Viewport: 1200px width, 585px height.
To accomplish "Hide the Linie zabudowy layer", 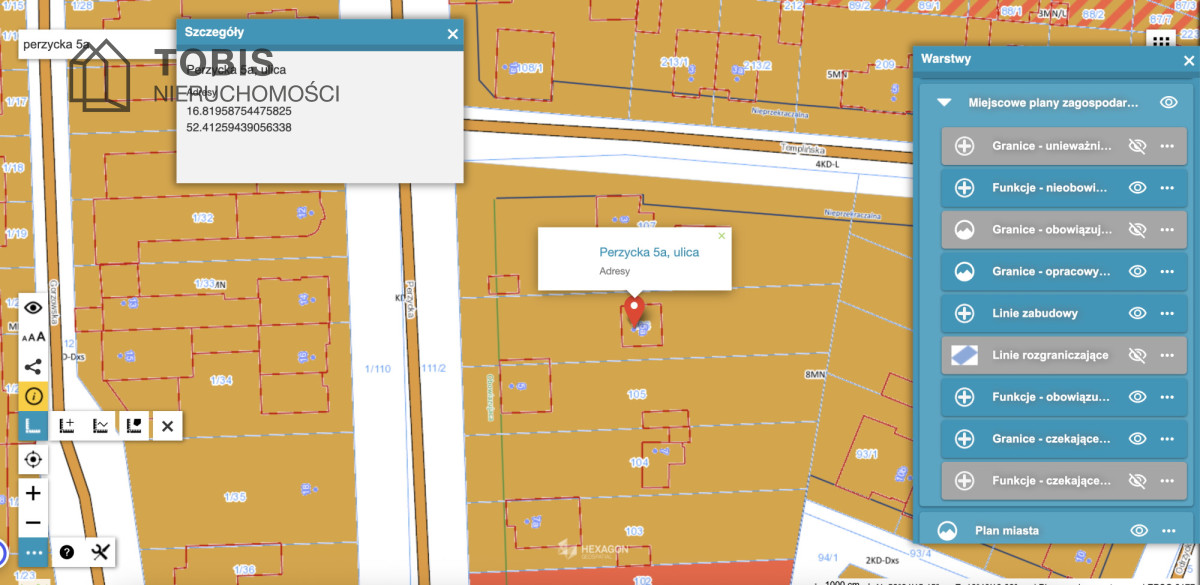I will pyautogui.click(x=1137, y=313).
